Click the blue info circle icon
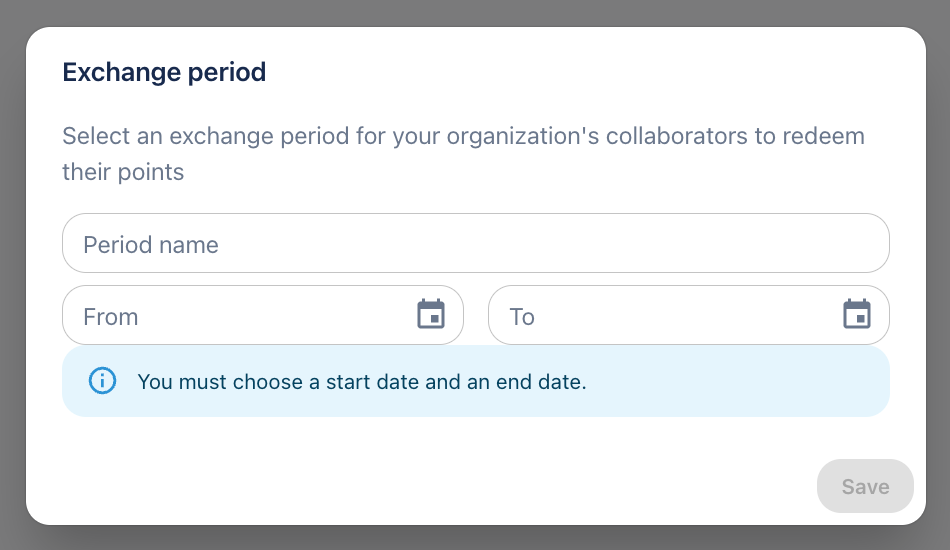Screen dimensions: 950x550 pyautogui.click(x=102, y=381)
